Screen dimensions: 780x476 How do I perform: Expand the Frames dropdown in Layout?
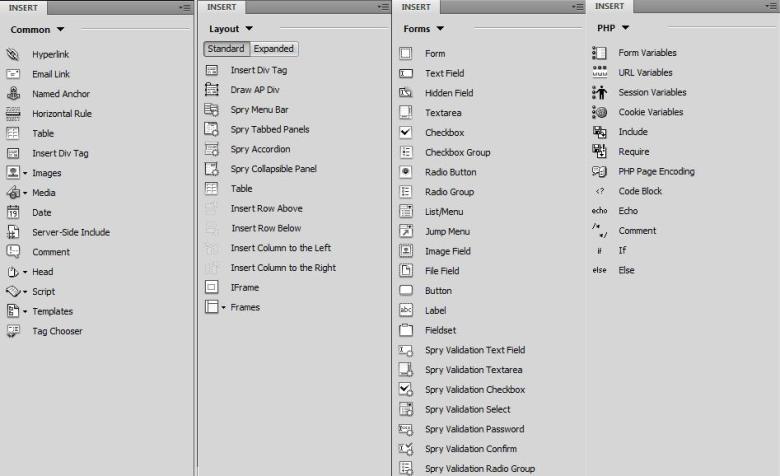coord(224,307)
